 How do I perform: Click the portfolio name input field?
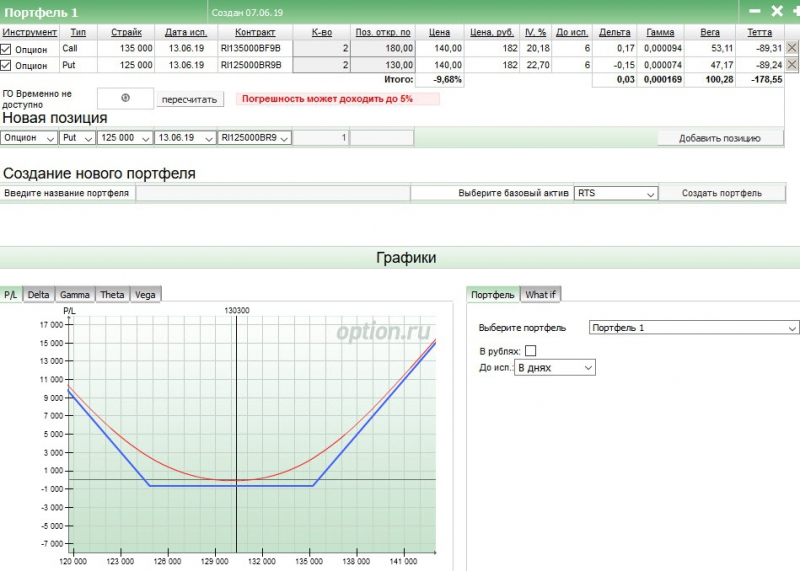273,193
